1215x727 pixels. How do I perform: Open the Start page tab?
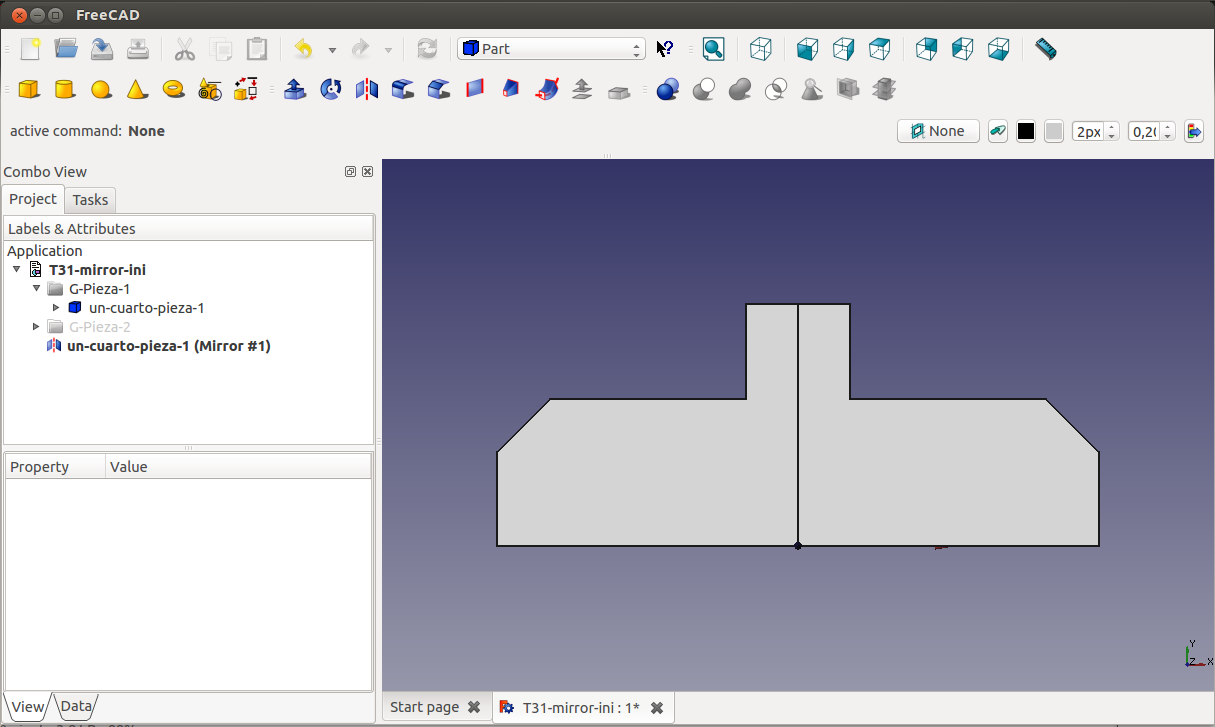pyautogui.click(x=424, y=707)
